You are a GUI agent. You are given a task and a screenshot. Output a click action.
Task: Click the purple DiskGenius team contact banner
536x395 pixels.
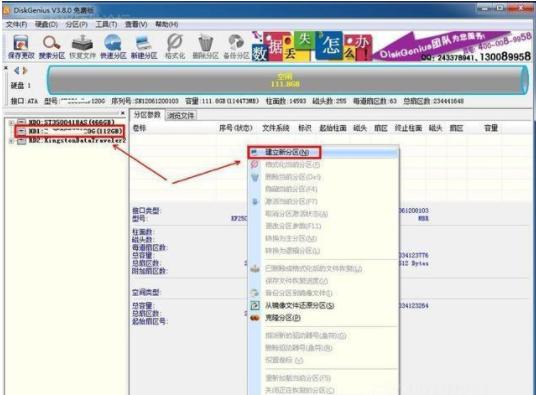[x=452, y=46]
